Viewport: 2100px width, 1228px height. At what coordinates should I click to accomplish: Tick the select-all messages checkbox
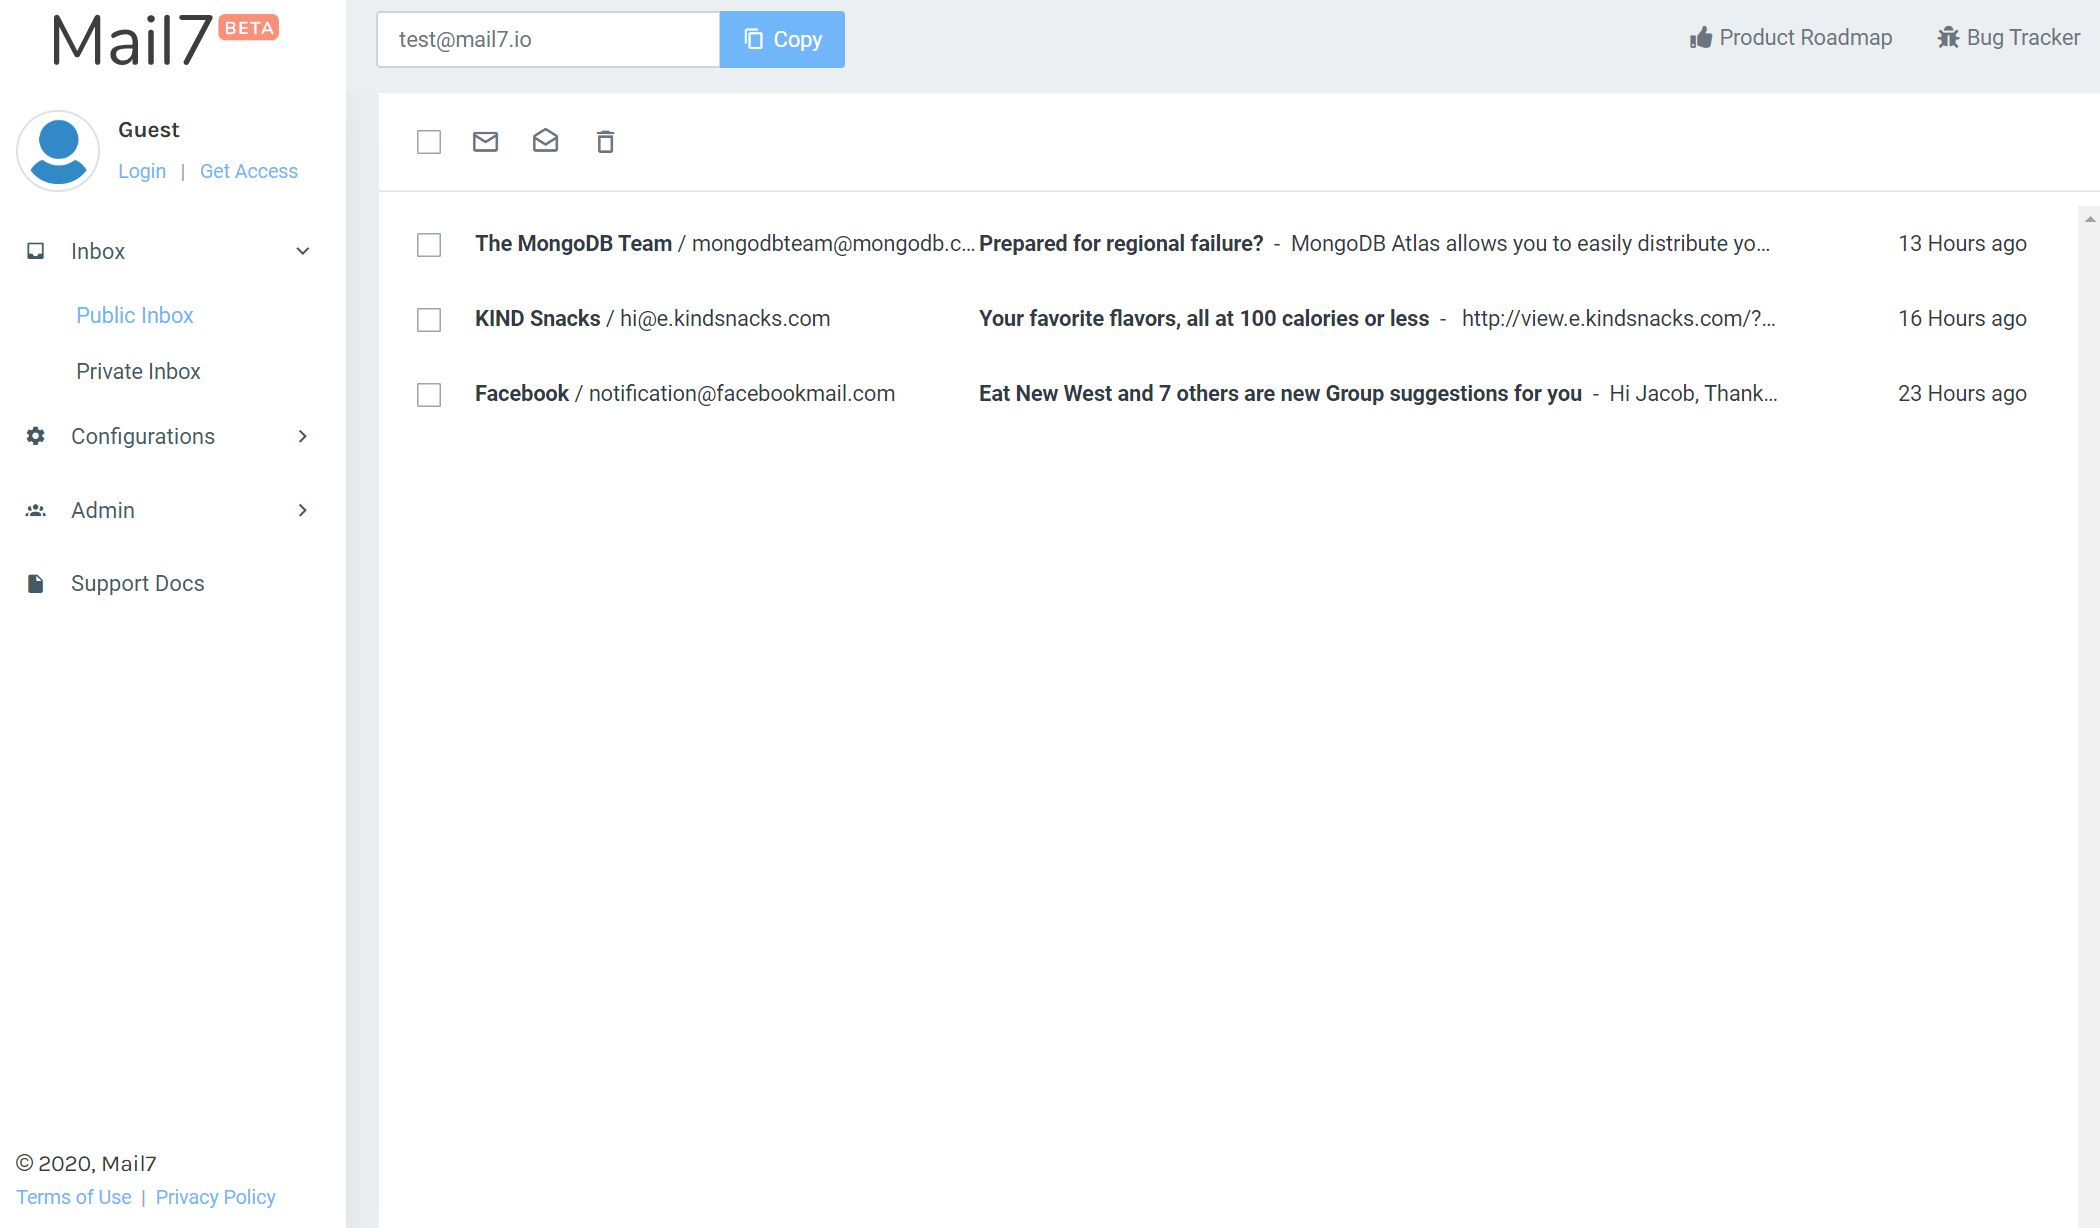point(428,142)
